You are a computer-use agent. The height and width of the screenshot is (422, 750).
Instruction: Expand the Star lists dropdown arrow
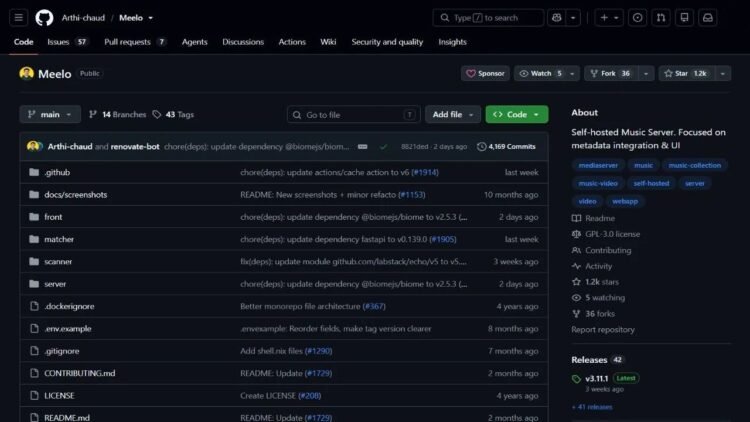click(x=723, y=73)
